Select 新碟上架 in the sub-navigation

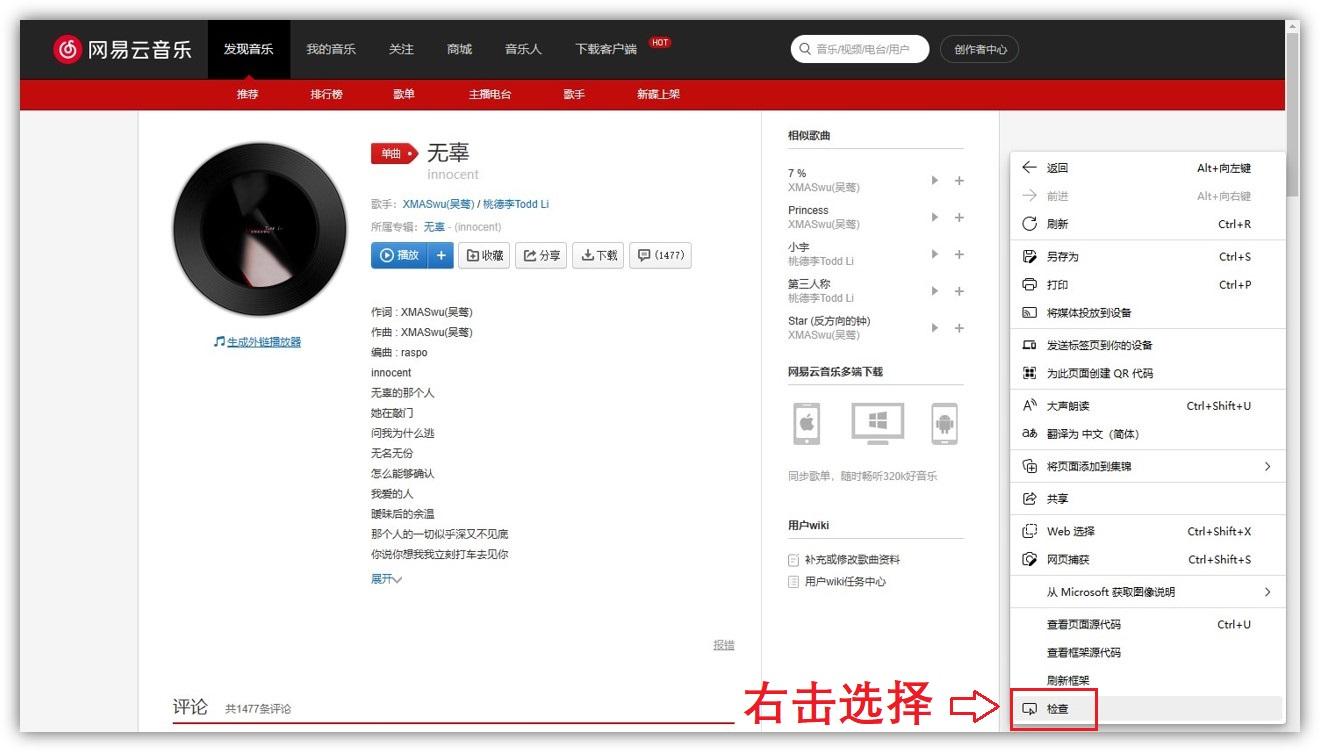coord(658,94)
